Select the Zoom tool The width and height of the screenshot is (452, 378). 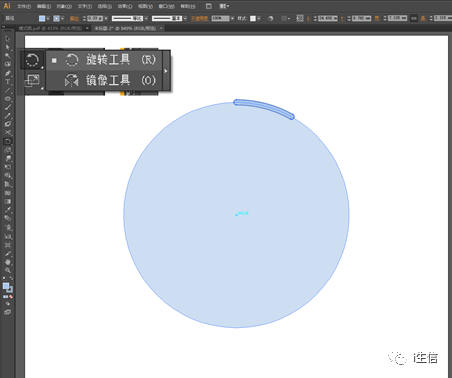tap(8, 271)
